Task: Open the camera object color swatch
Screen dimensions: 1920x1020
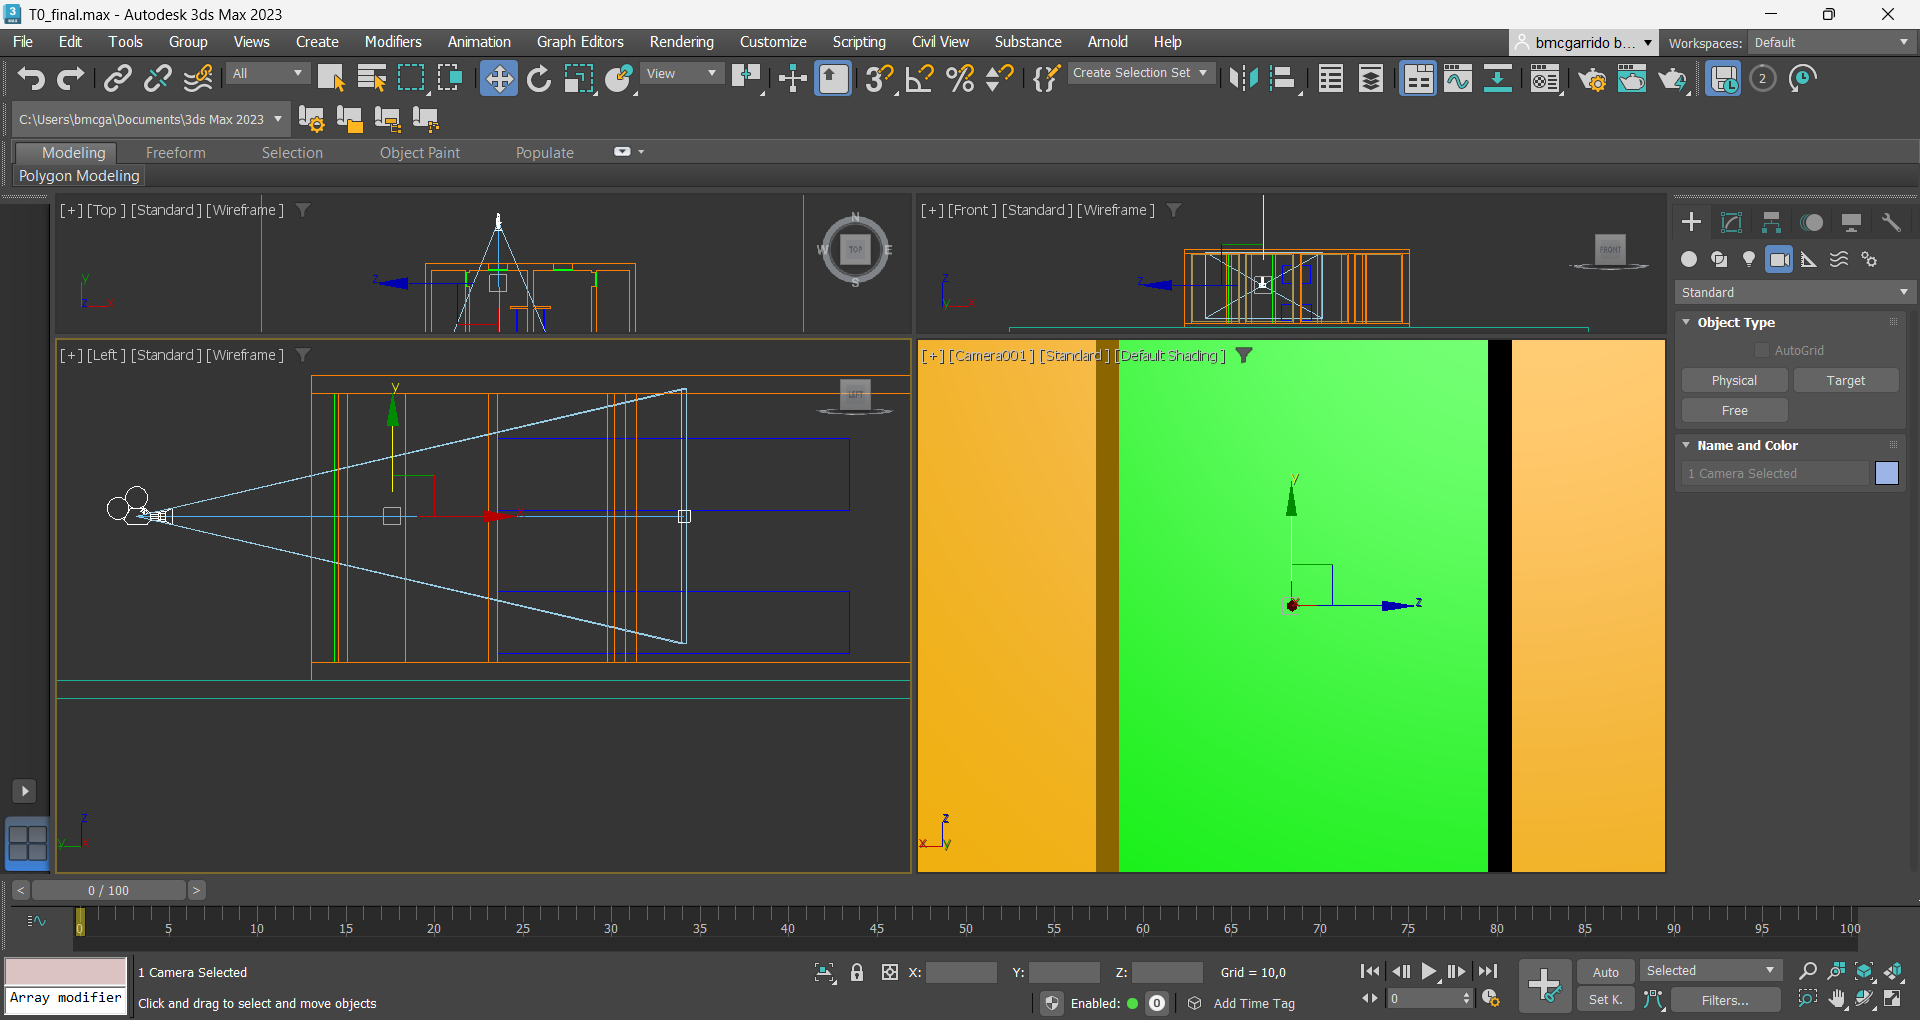Action: 1886,473
